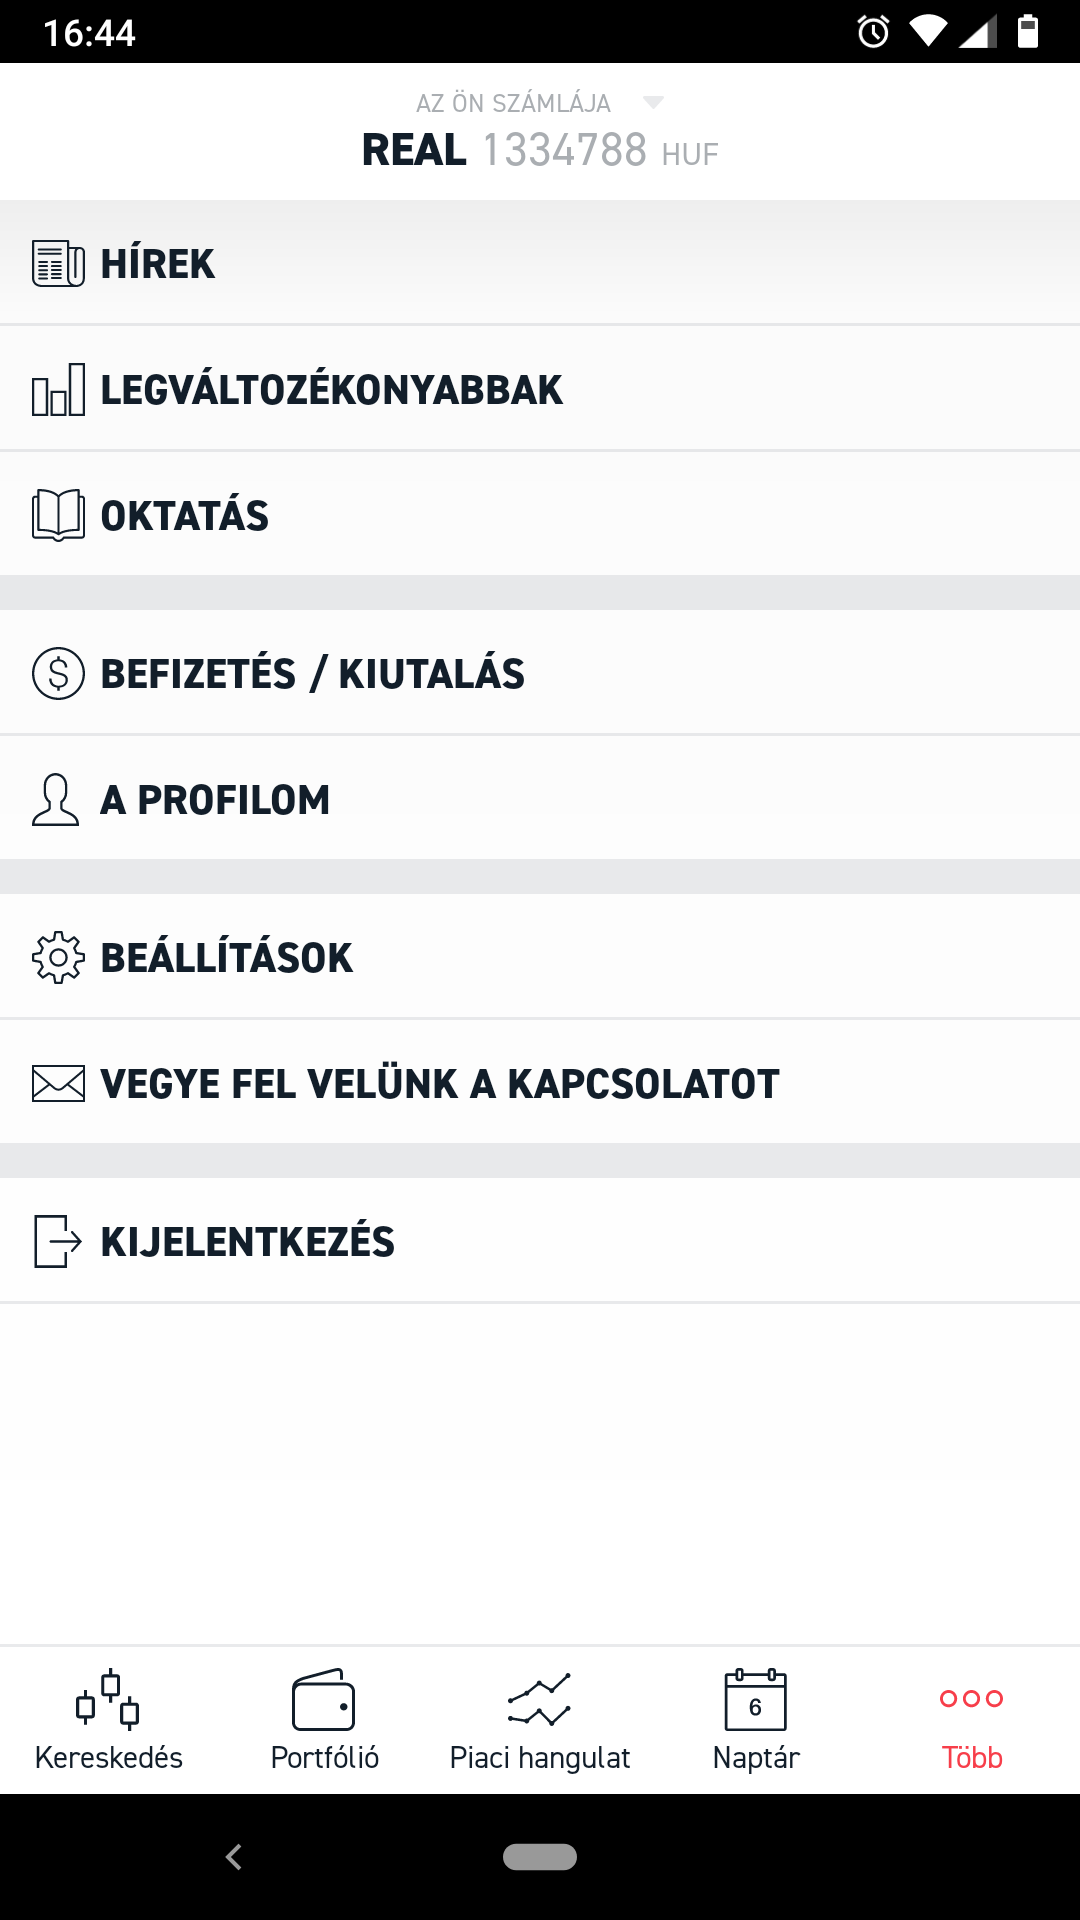1080x1920 pixels.
Task: Tap Vegye fel velünk a kapcsolatot
Action: [x=440, y=1084]
